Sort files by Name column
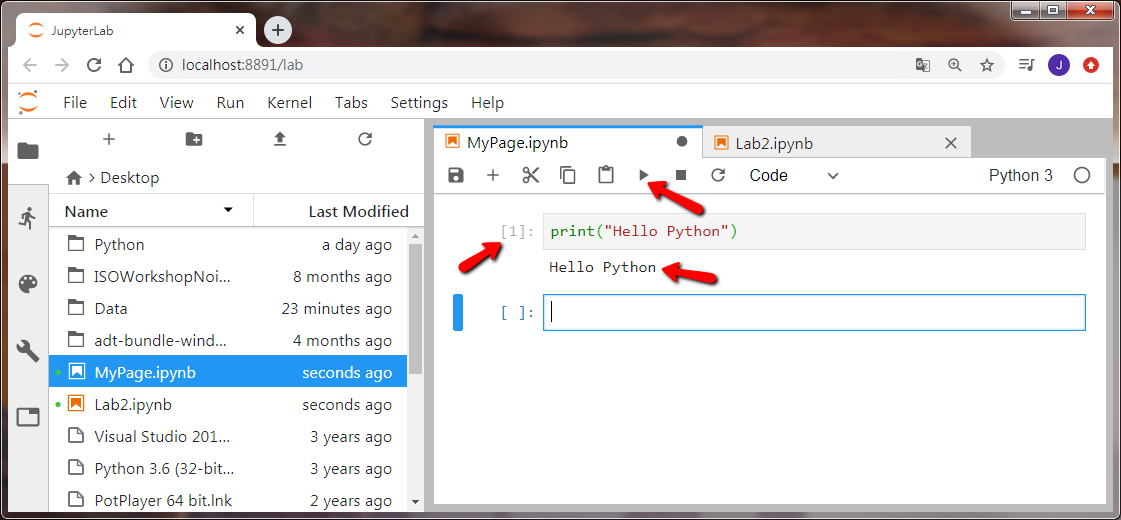 151,212
